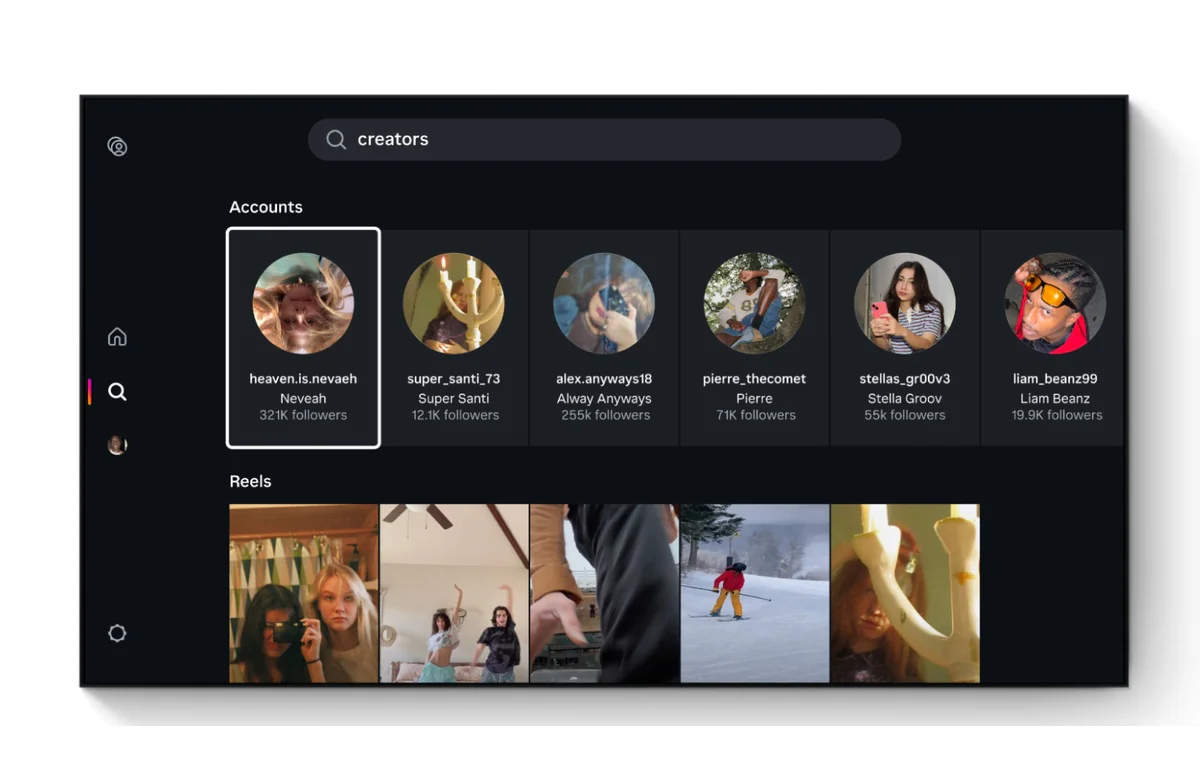1200x778 pixels.
Task: Open liam_beanz99 profile picture
Action: (1055, 303)
